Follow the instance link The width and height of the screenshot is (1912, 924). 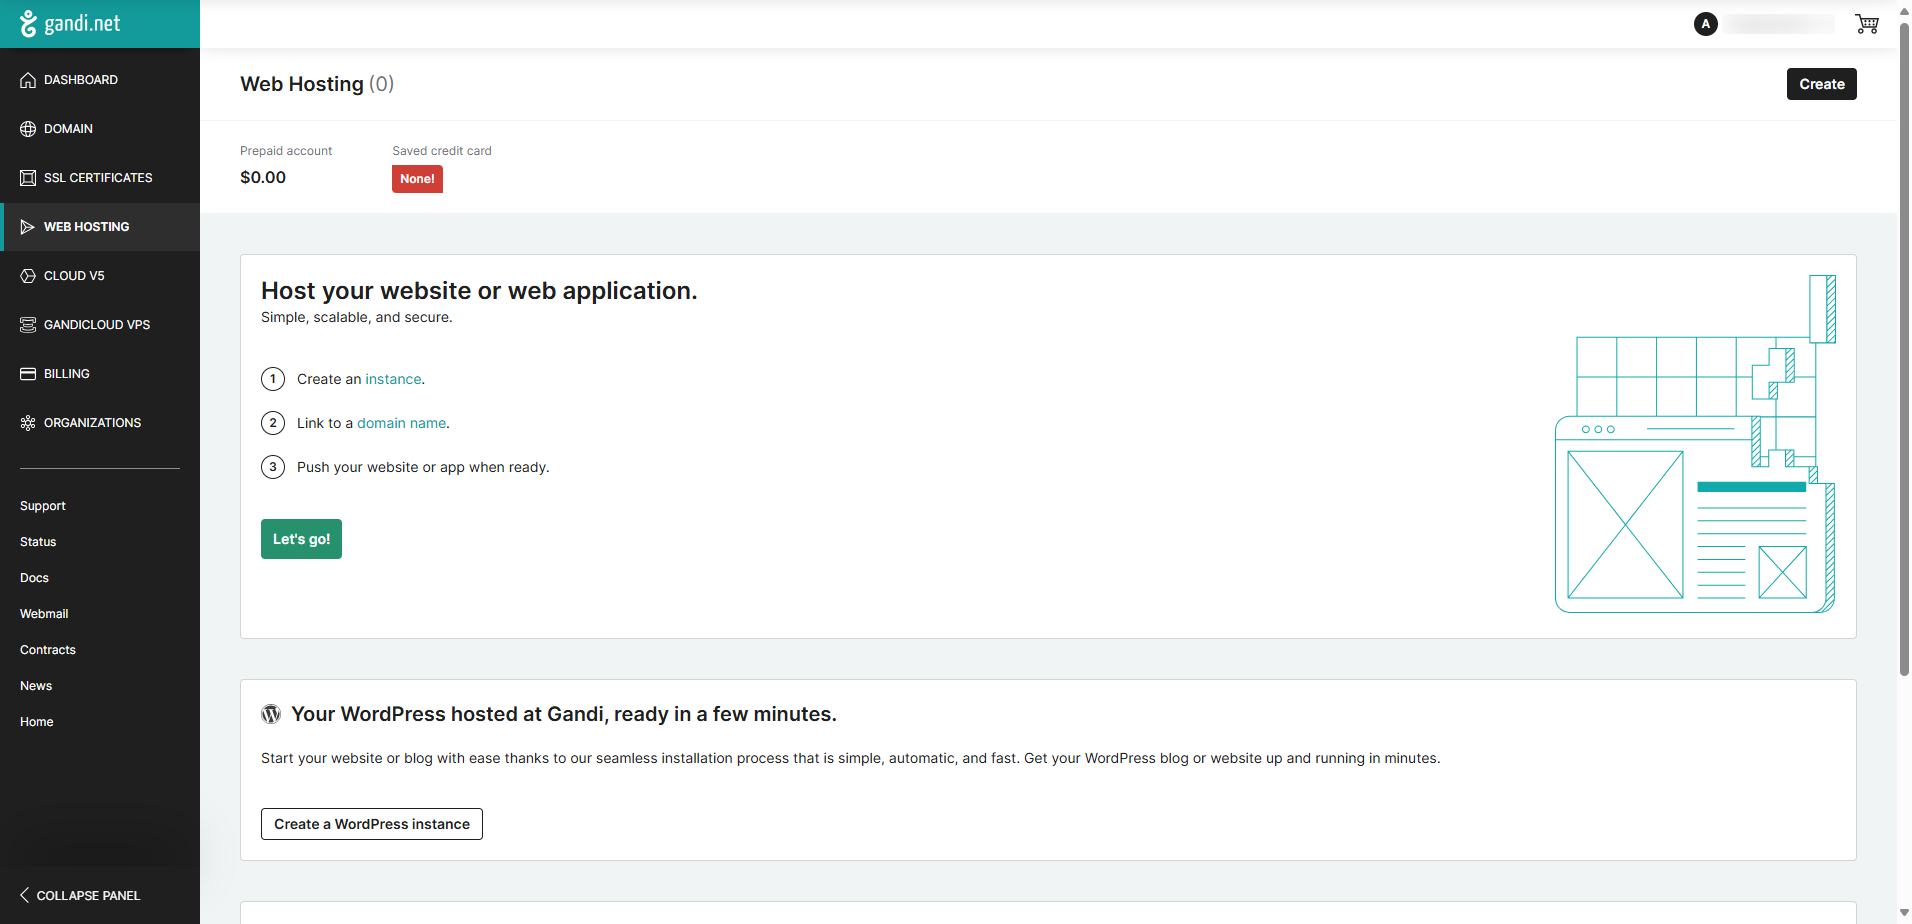point(393,379)
